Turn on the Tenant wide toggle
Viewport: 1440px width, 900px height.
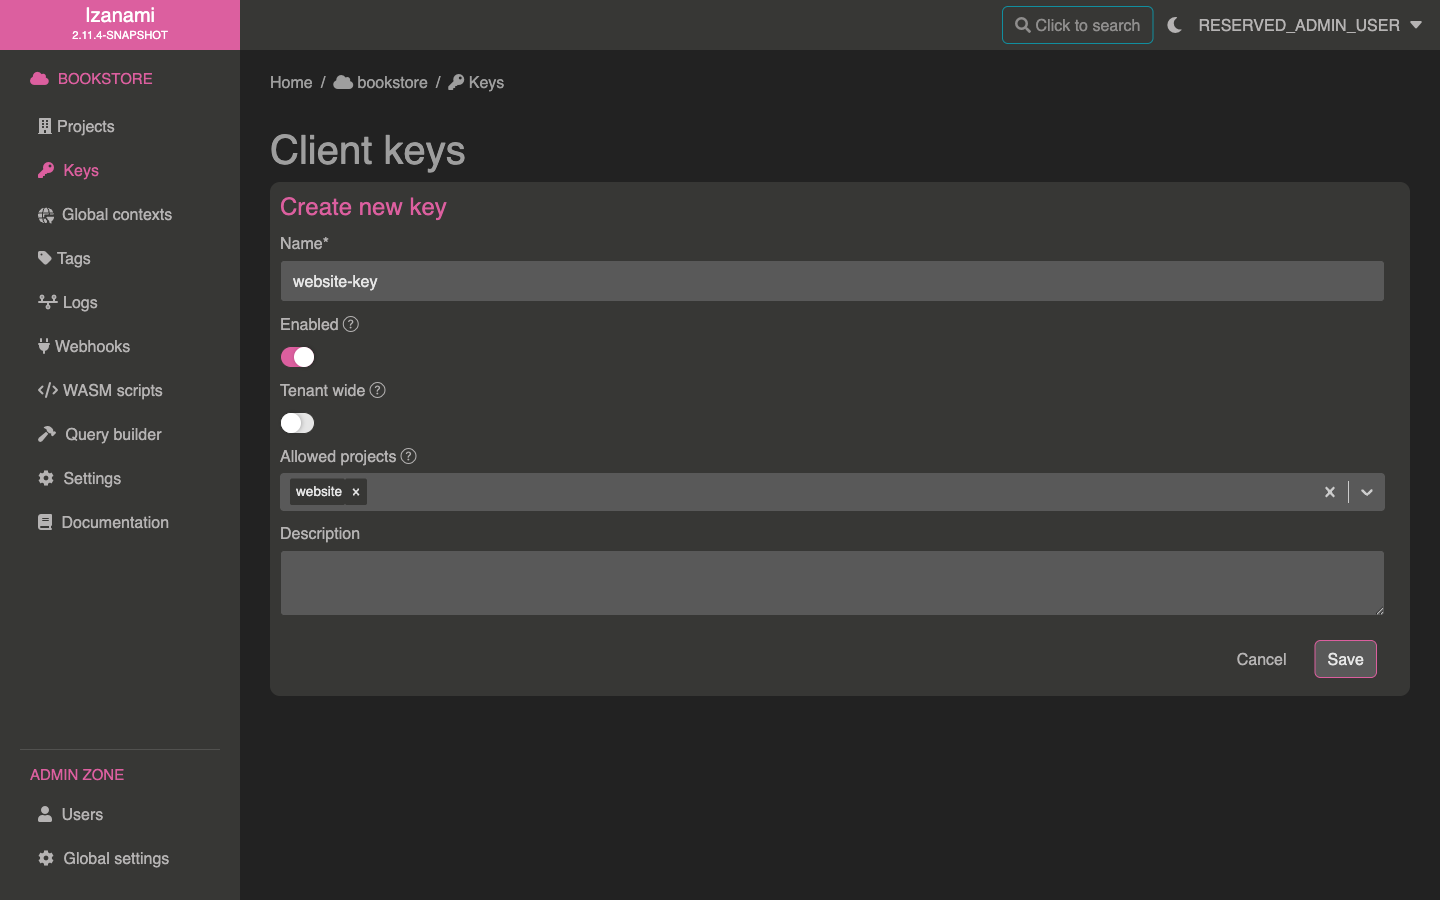[x=297, y=423]
